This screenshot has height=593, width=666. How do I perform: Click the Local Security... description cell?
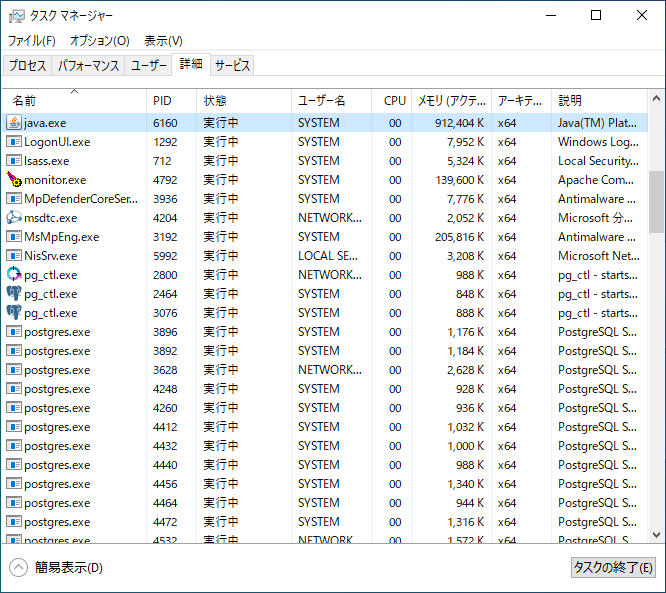pyautogui.click(x=598, y=161)
